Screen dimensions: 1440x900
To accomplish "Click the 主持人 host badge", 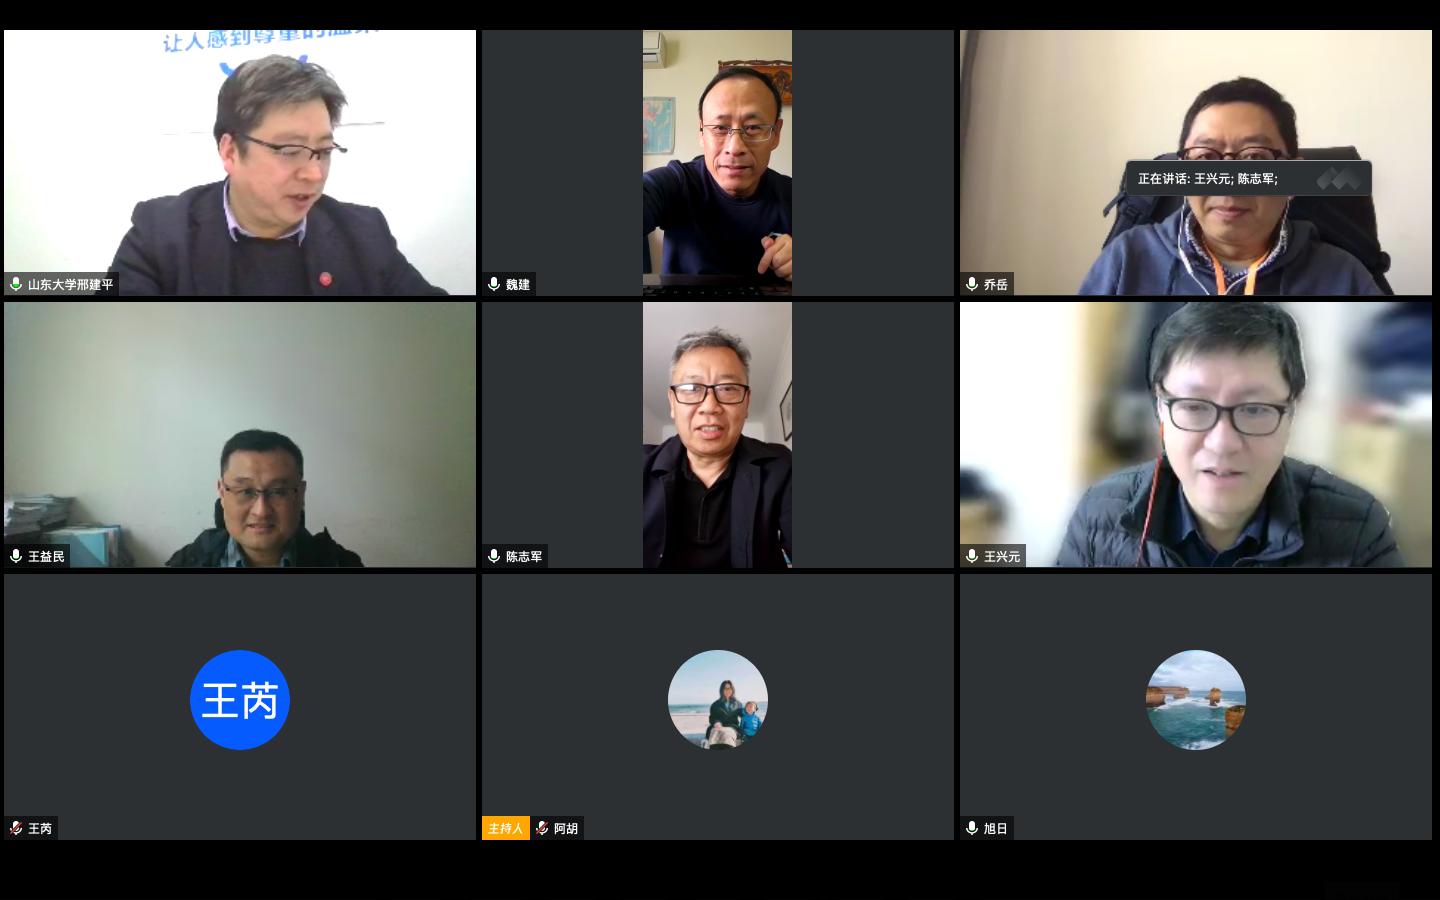I will [x=506, y=828].
